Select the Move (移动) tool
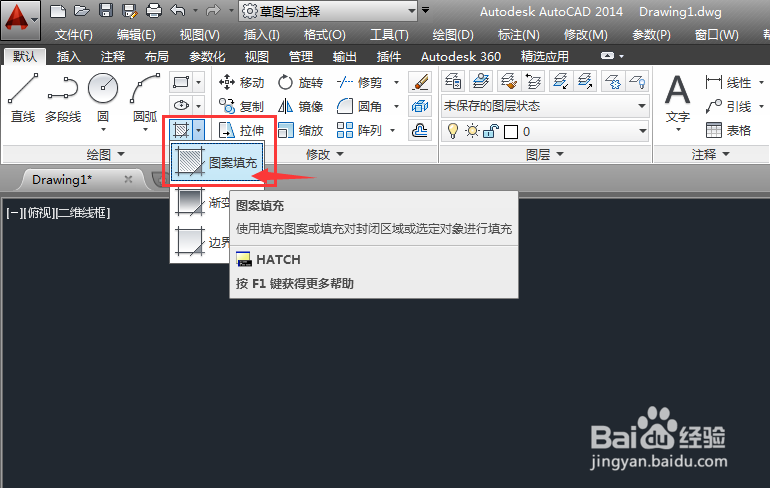770x488 pixels. [x=242, y=82]
